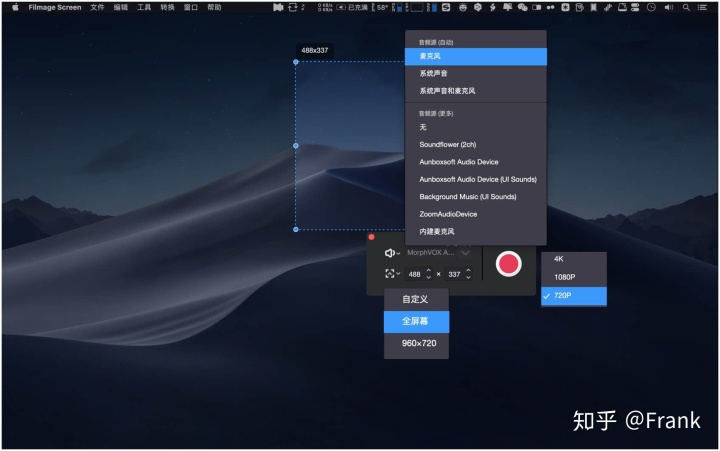This screenshot has width=720, height=451.
Task: Click the Sogou S input icon
Action: (x=446, y=7)
